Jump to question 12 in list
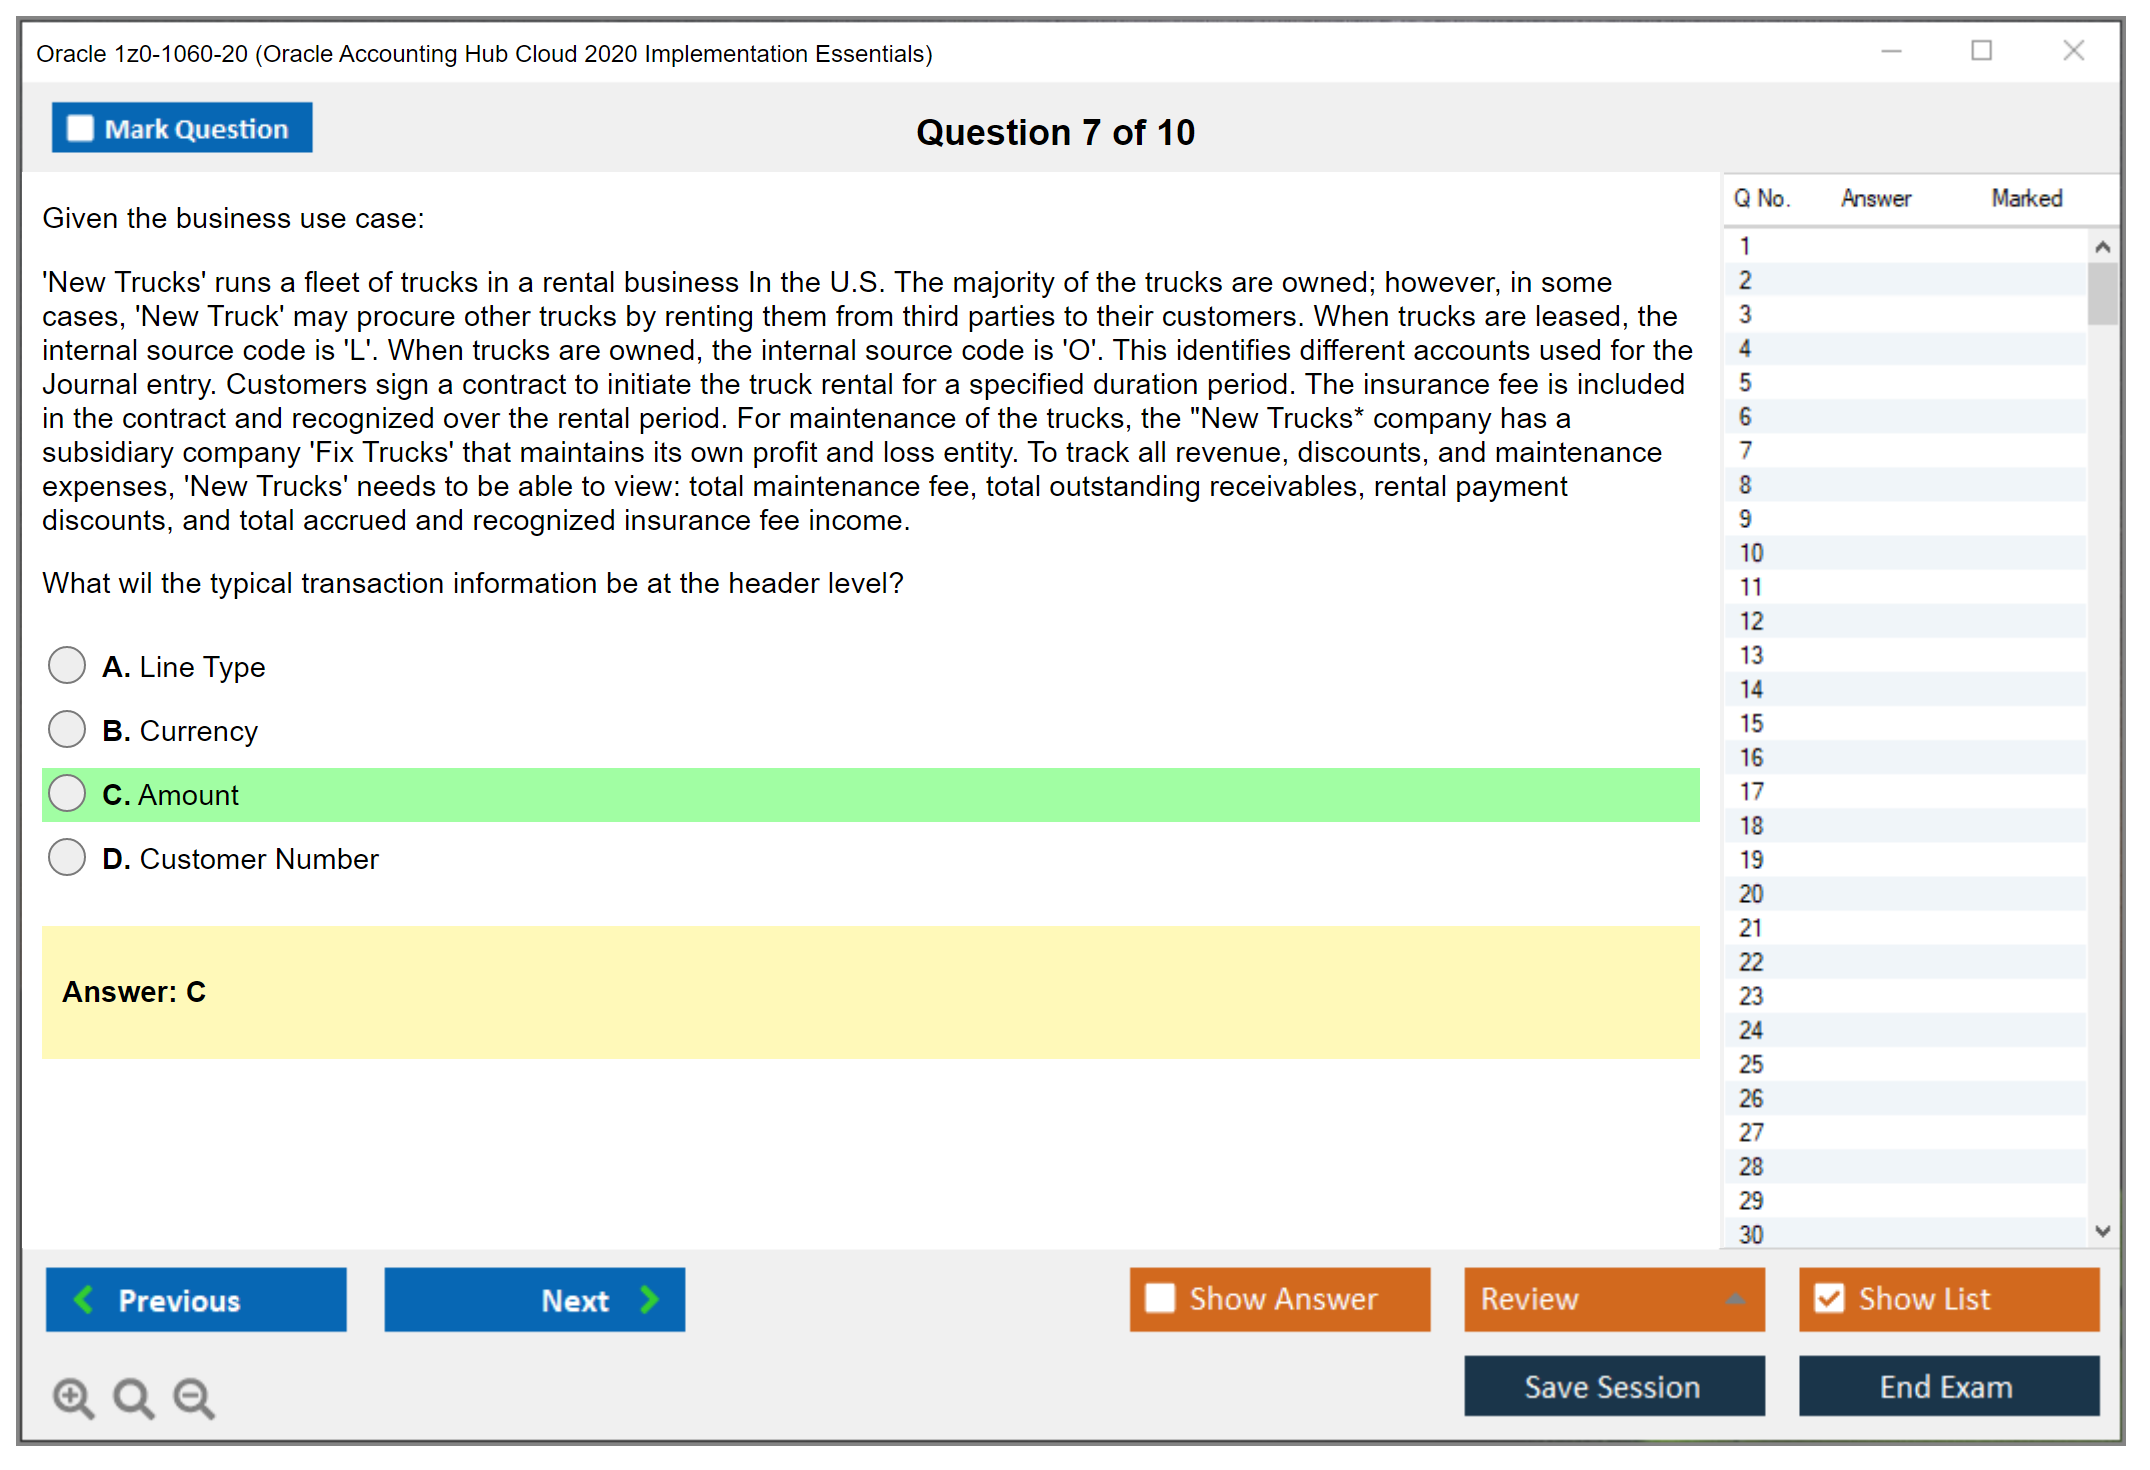 [1751, 621]
